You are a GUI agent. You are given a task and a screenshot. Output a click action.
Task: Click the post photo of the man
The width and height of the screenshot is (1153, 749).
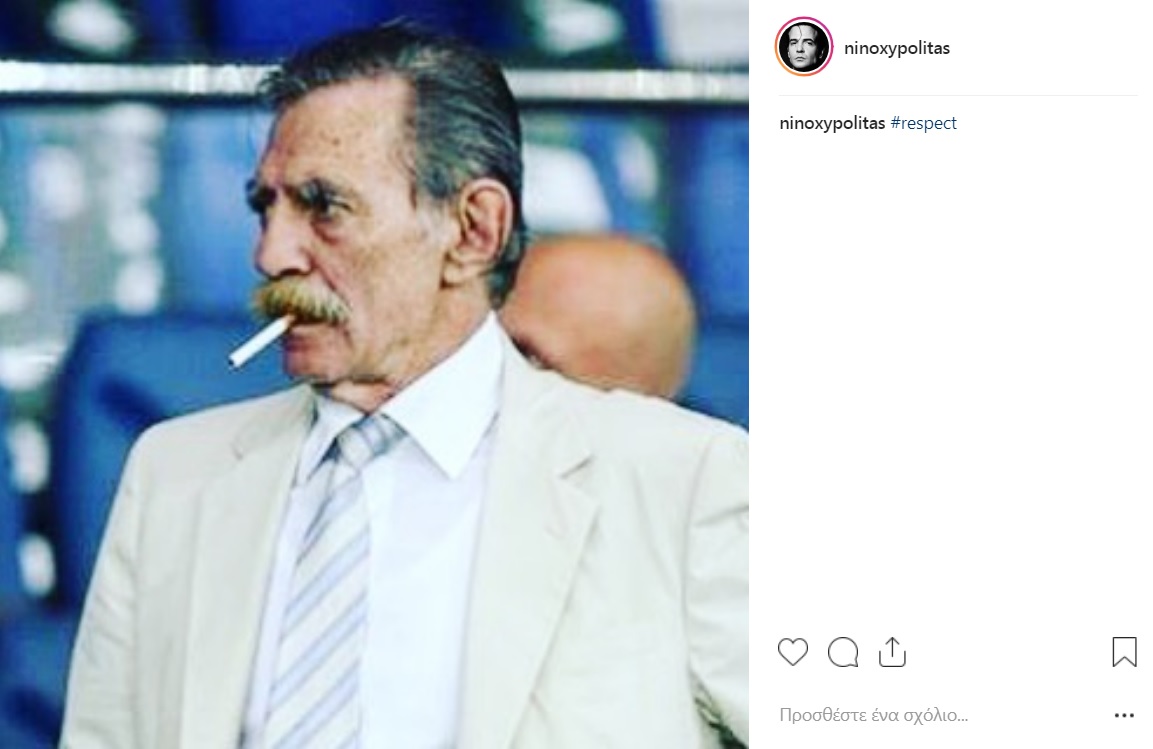click(x=374, y=374)
